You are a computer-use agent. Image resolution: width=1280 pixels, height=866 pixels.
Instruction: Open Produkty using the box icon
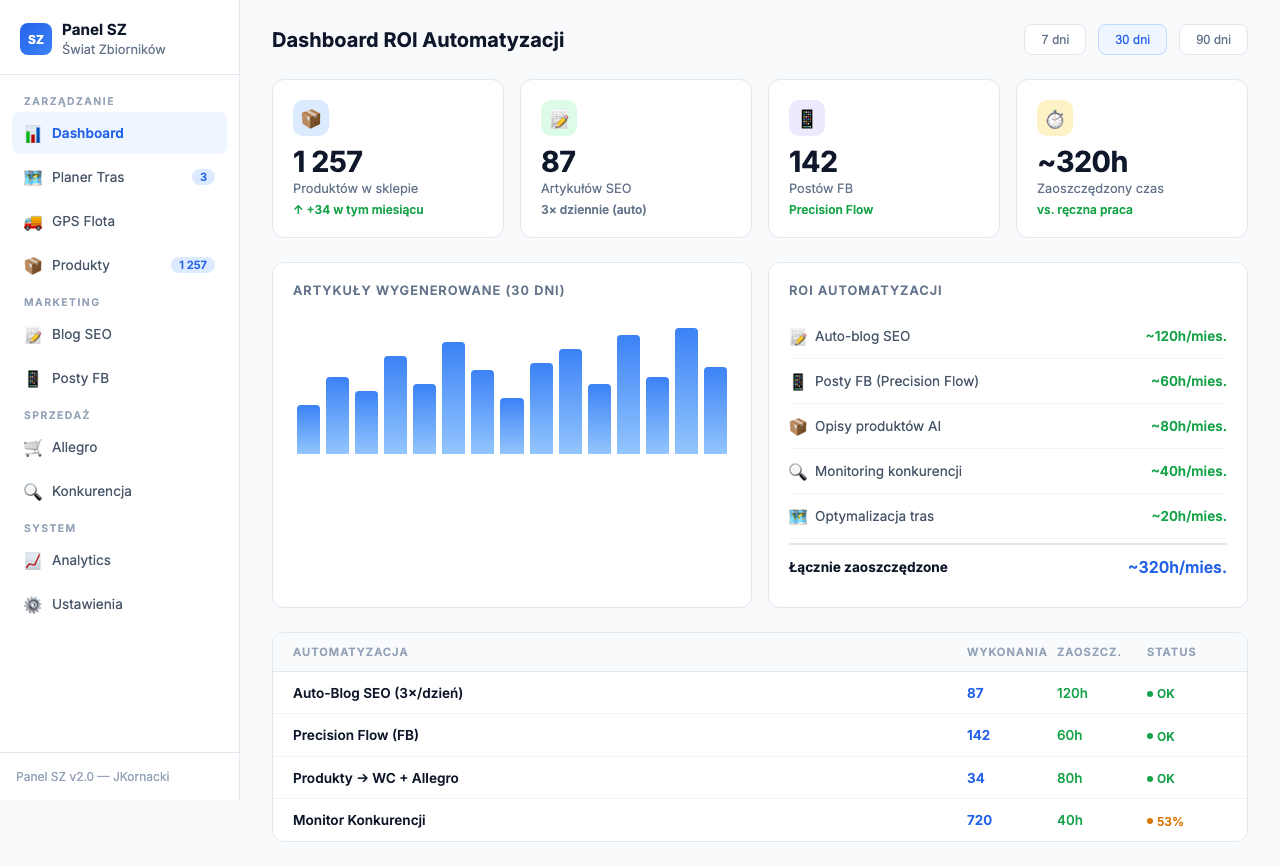[33, 265]
